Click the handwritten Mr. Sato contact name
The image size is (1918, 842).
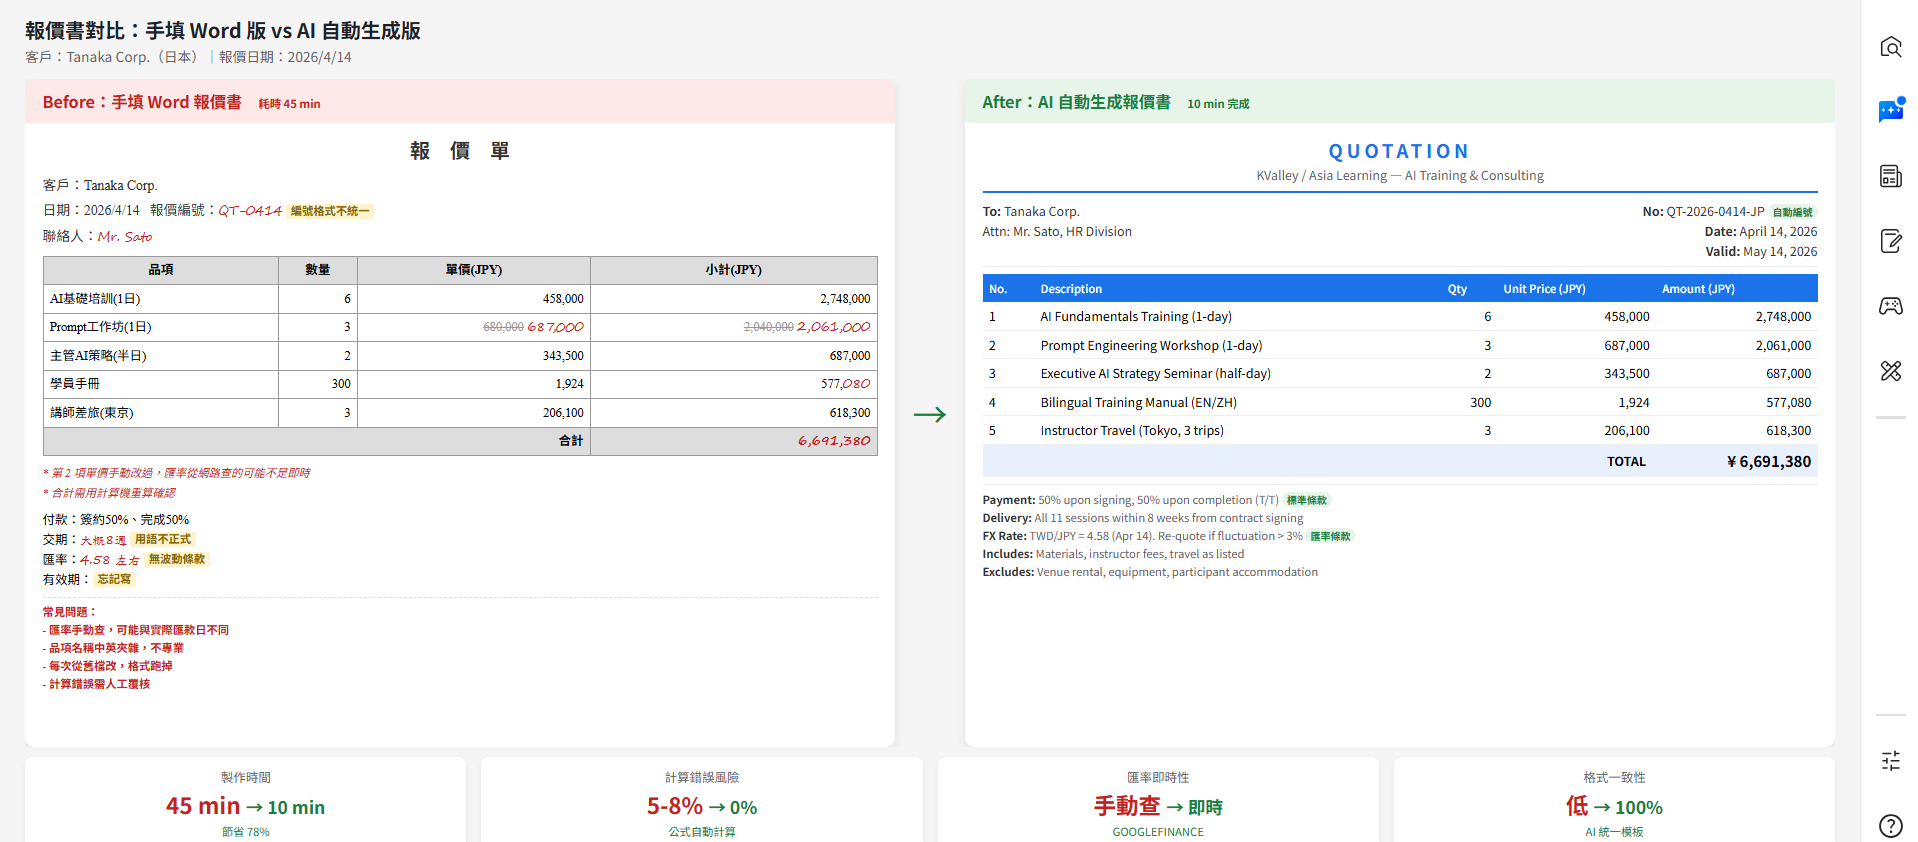(x=125, y=237)
